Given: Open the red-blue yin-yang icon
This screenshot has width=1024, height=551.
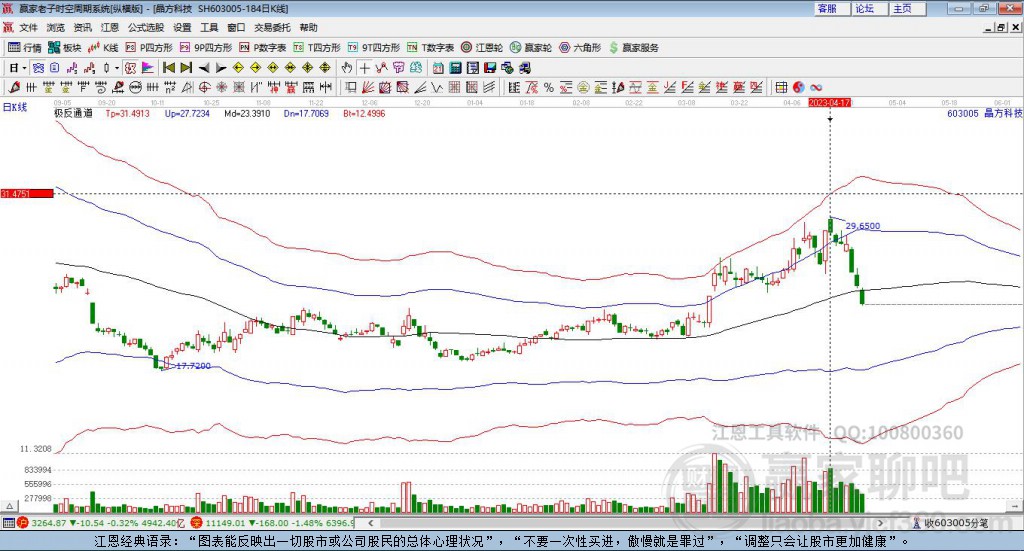Looking at the screenshot, I should coord(798,87).
